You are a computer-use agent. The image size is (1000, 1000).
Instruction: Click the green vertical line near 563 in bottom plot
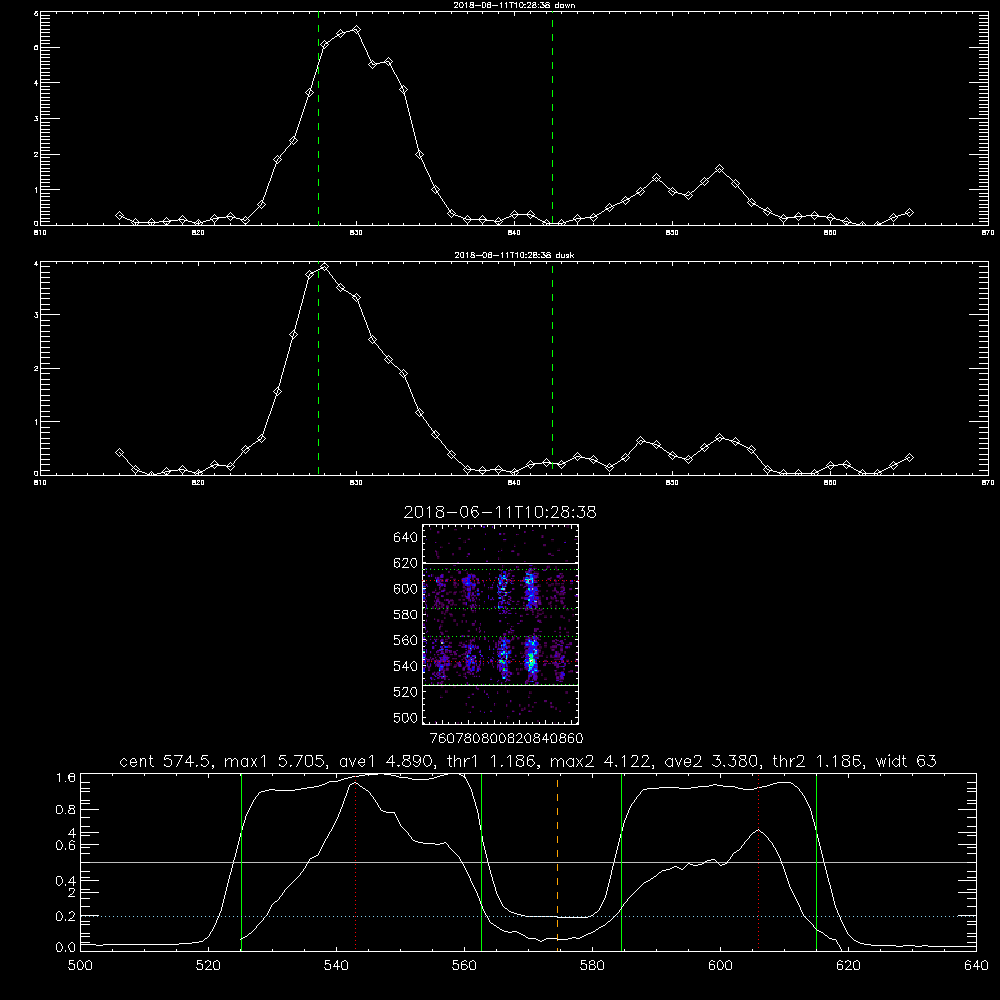point(482,861)
